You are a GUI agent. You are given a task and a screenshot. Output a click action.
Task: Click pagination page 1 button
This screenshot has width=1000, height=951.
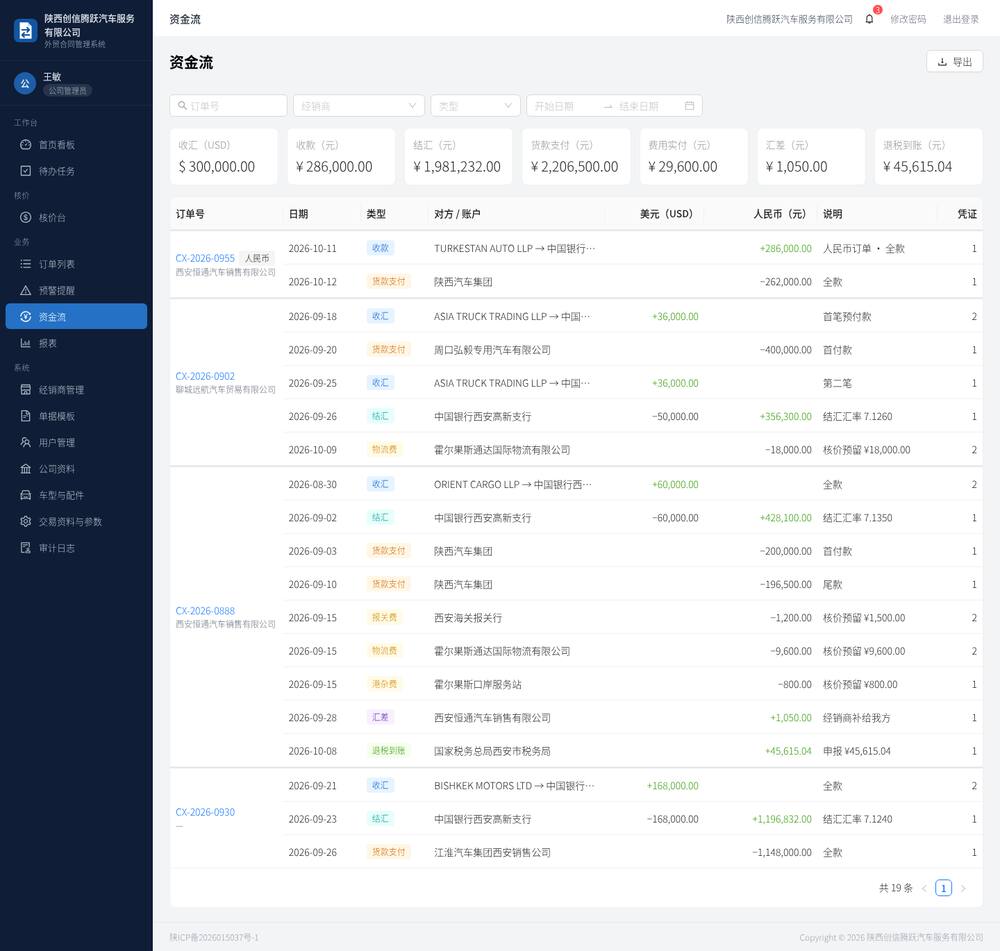tap(943, 888)
